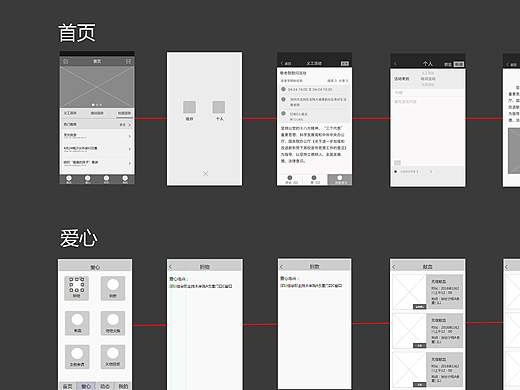This screenshot has width=520, height=390.
Task: Tap the first button in the activity detail bottom bar
Action: pos(290,179)
